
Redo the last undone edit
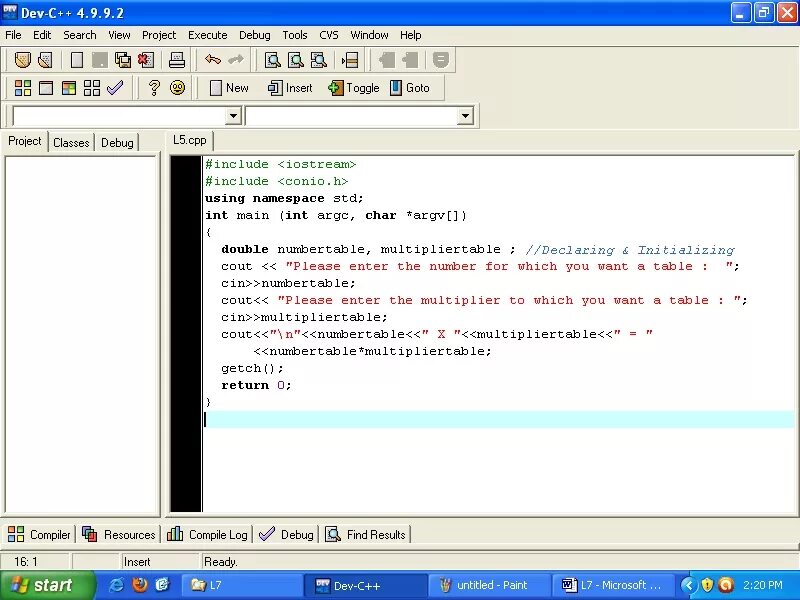click(236, 60)
